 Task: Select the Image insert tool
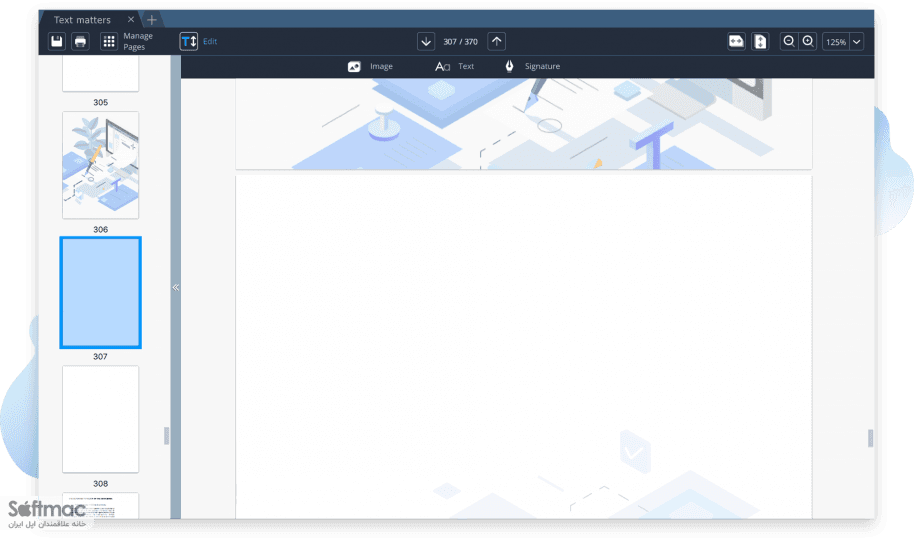(370, 66)
